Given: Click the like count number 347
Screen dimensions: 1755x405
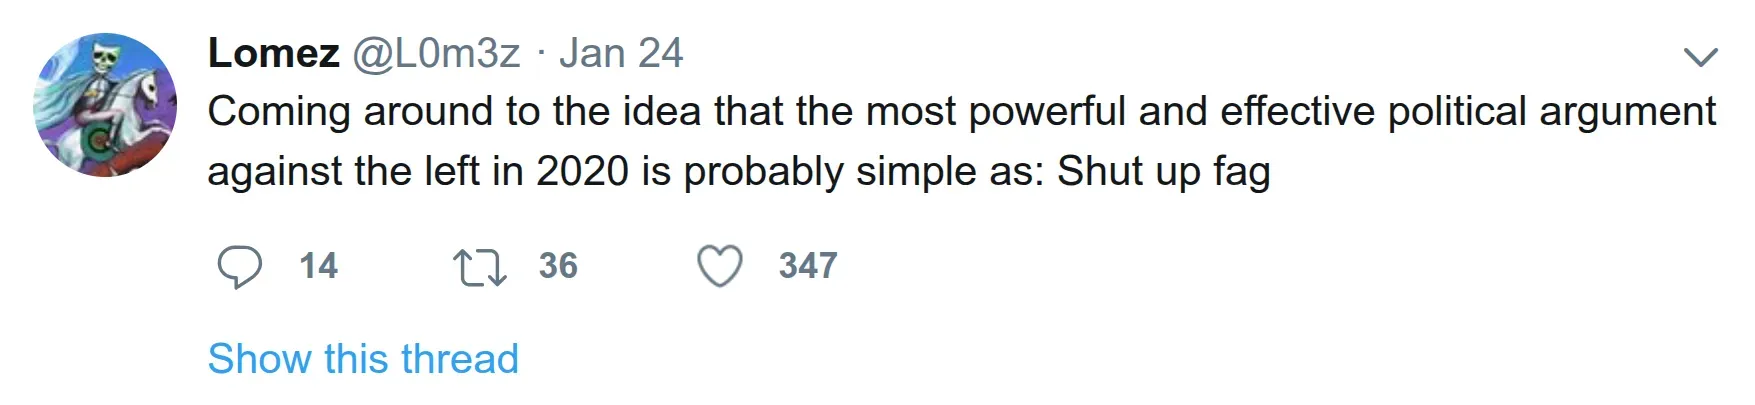Looking at the screenshot, I should tap(808, 266).
